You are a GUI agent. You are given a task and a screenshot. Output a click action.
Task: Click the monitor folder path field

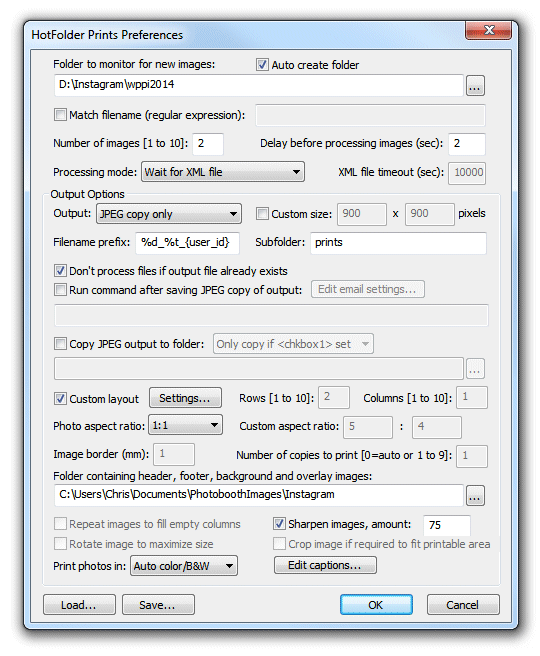click(259, 85)
